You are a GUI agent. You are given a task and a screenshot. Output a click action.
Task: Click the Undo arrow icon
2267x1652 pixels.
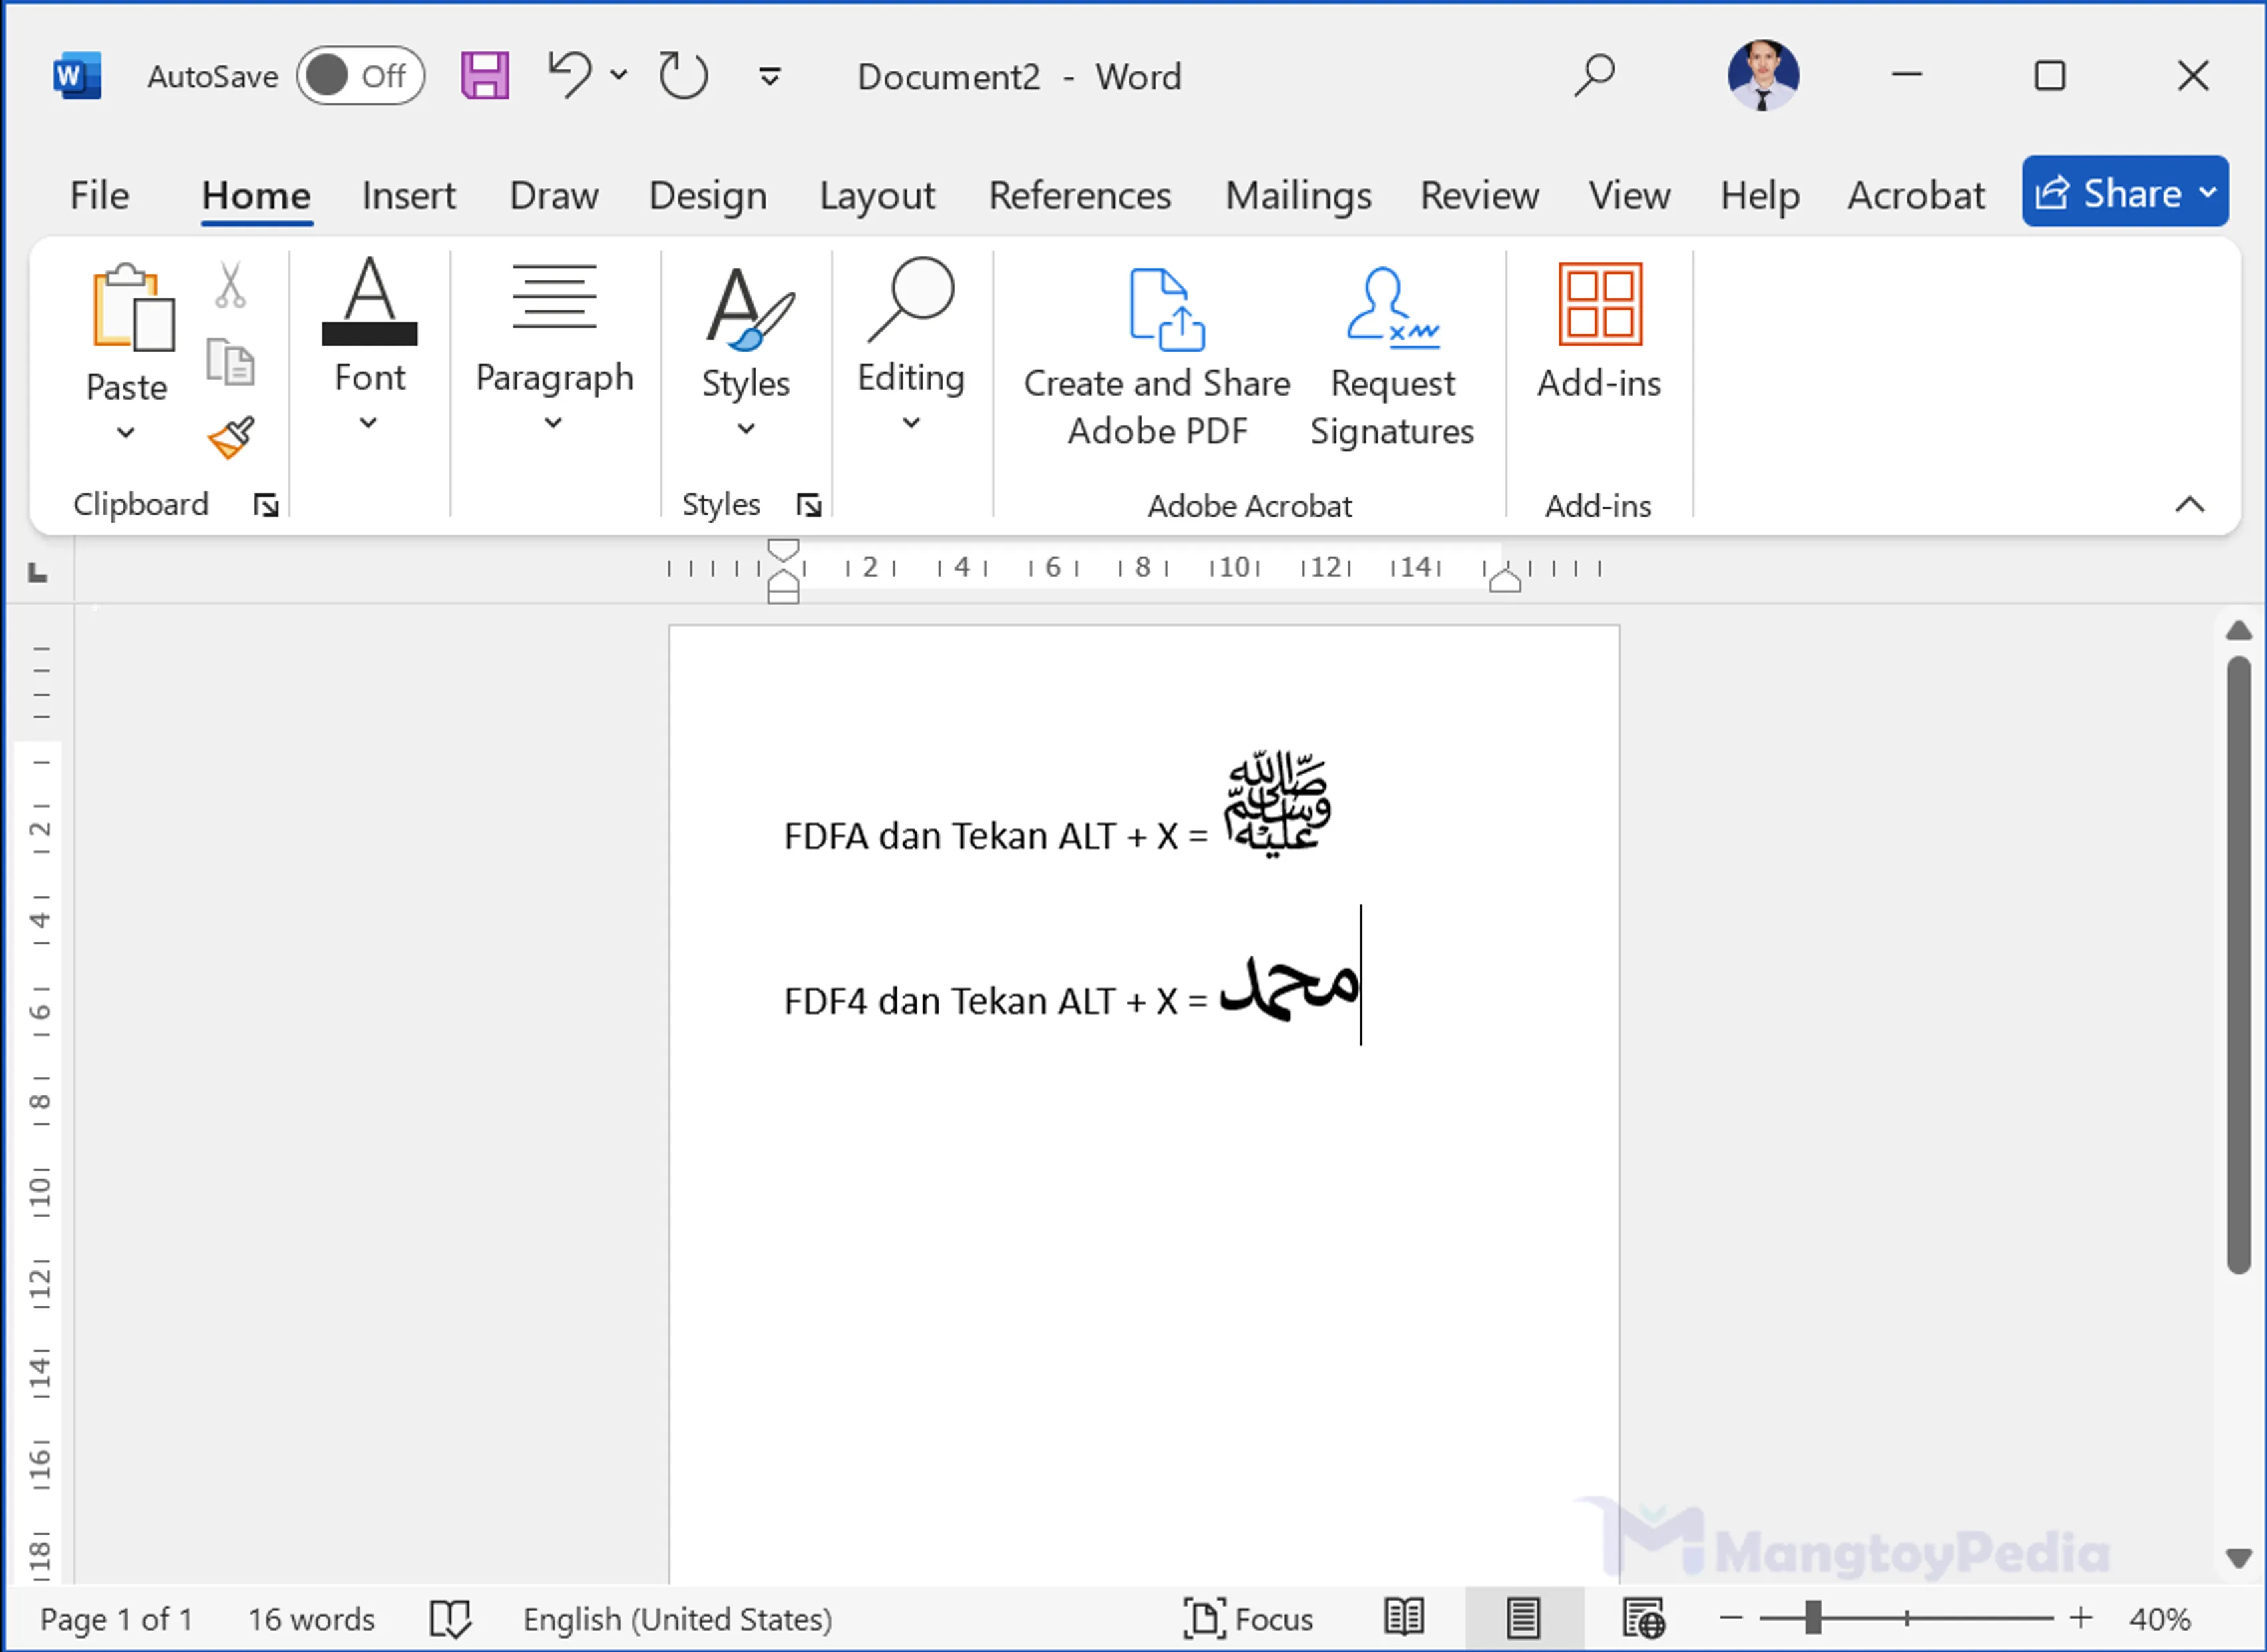[571, 76]
